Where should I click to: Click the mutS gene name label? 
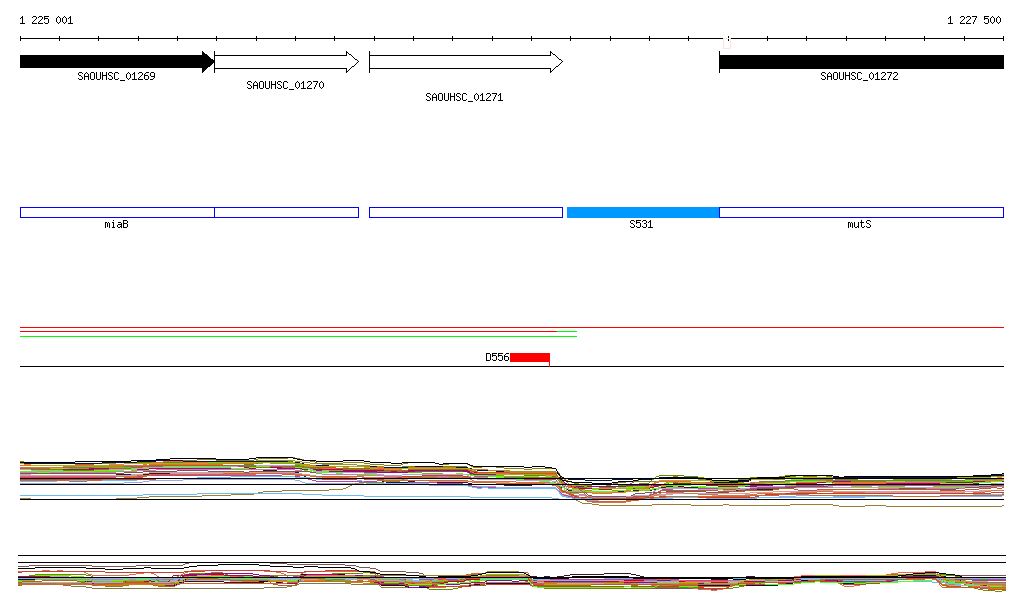pyautogui.click(x=859, y=225)
